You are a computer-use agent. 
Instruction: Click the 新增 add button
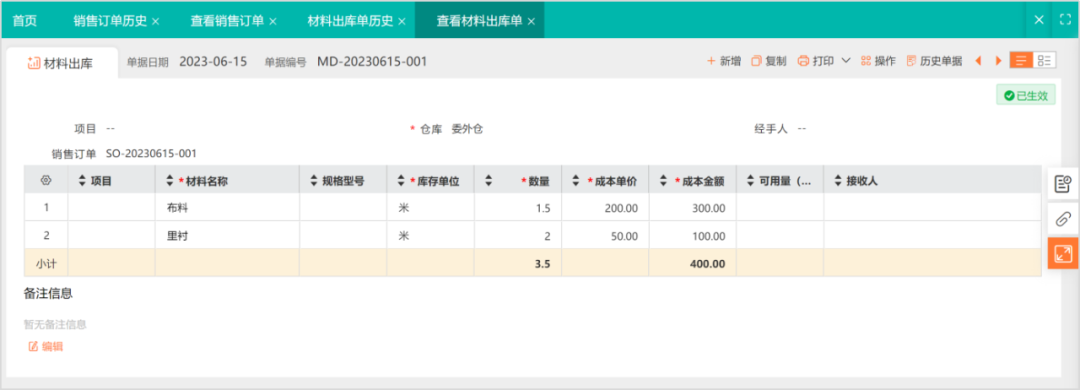click(x=724, y=61)
